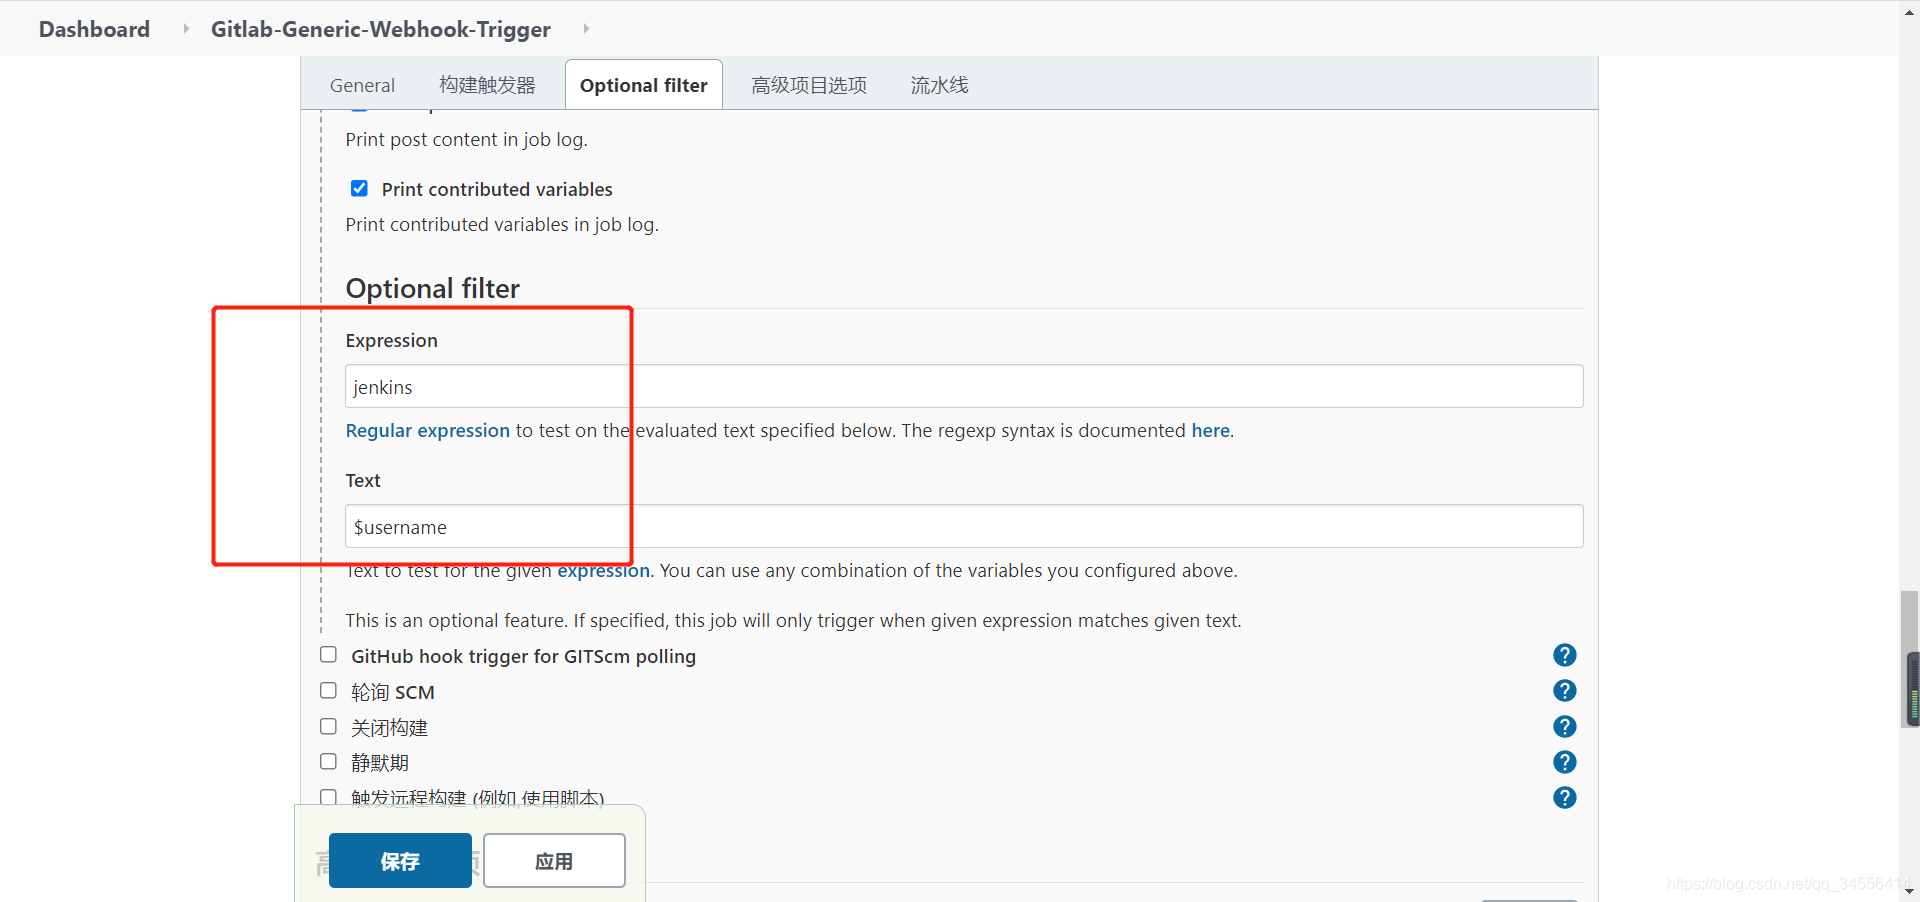The height and width of the screenshot is (902, 1920).
Task: Open help icon for 触发远程构建
Action: click(x=1565, y=797)
